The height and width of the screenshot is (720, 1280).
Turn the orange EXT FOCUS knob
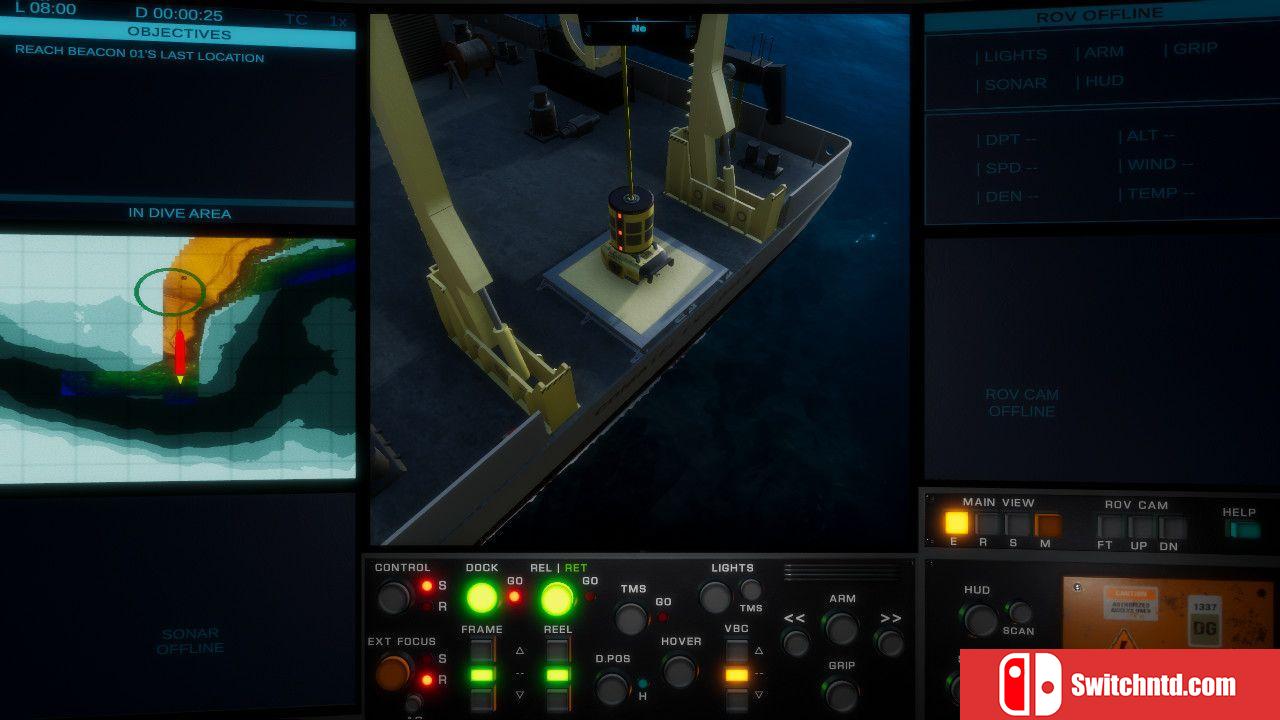coord(393,672)
